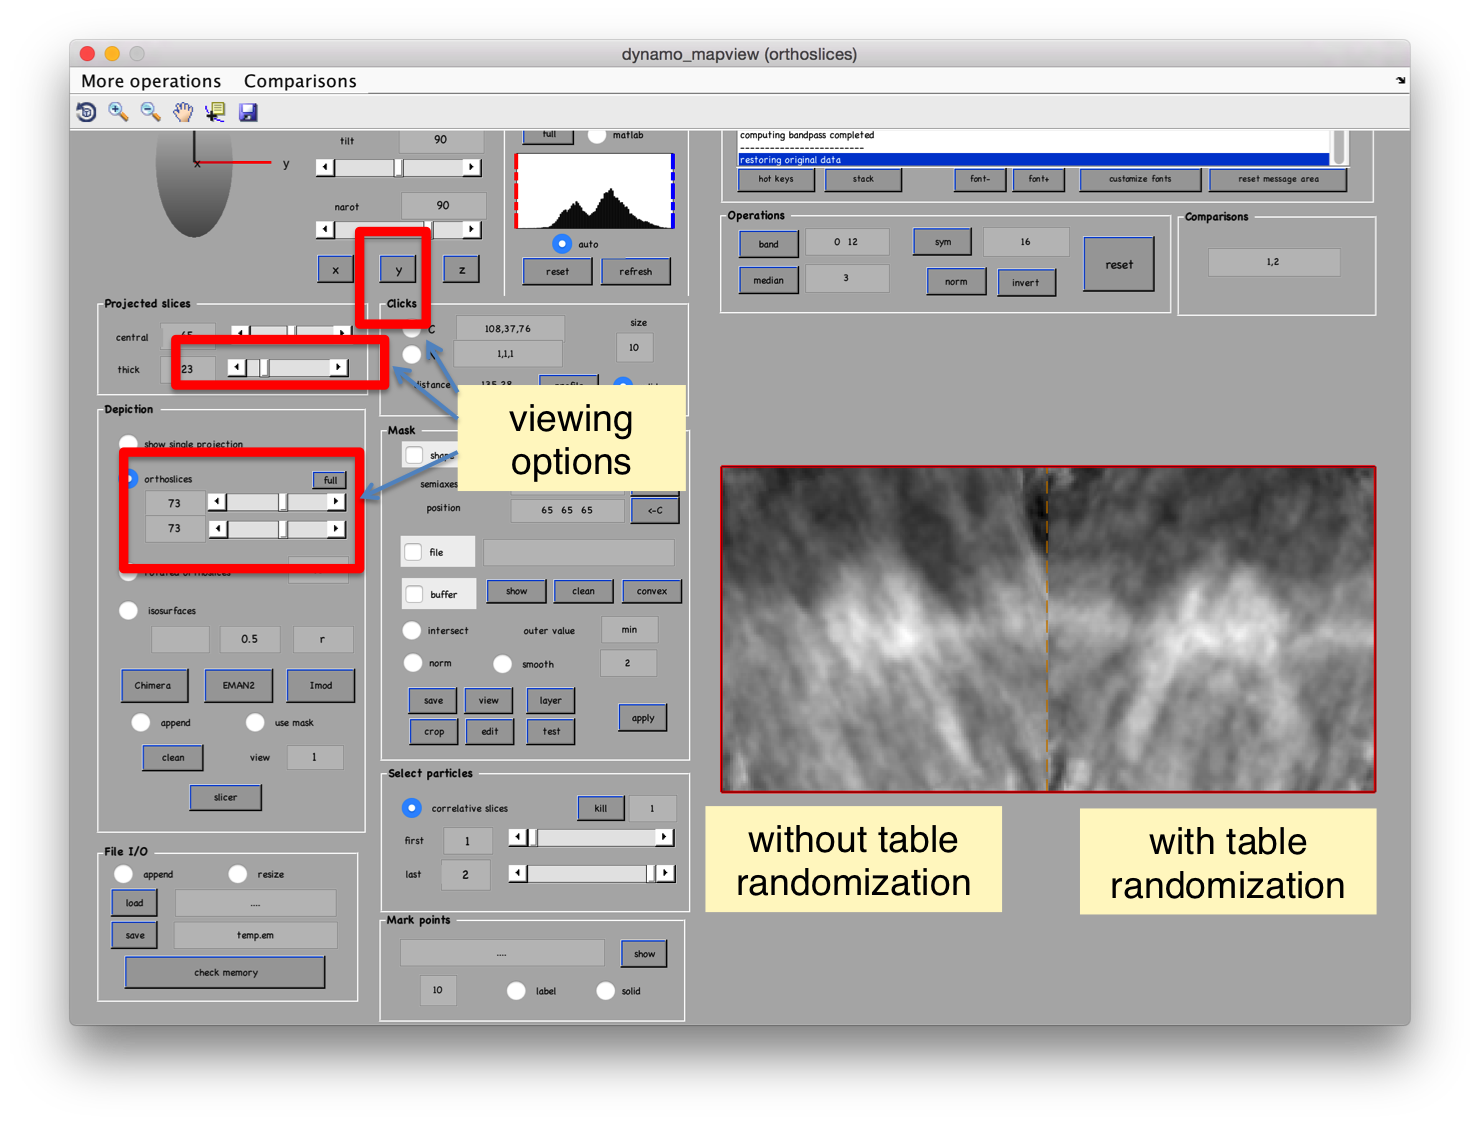
Task: Click the right arrow of the last slice slider
Action: pyautogui.click(x=665, y=873)
